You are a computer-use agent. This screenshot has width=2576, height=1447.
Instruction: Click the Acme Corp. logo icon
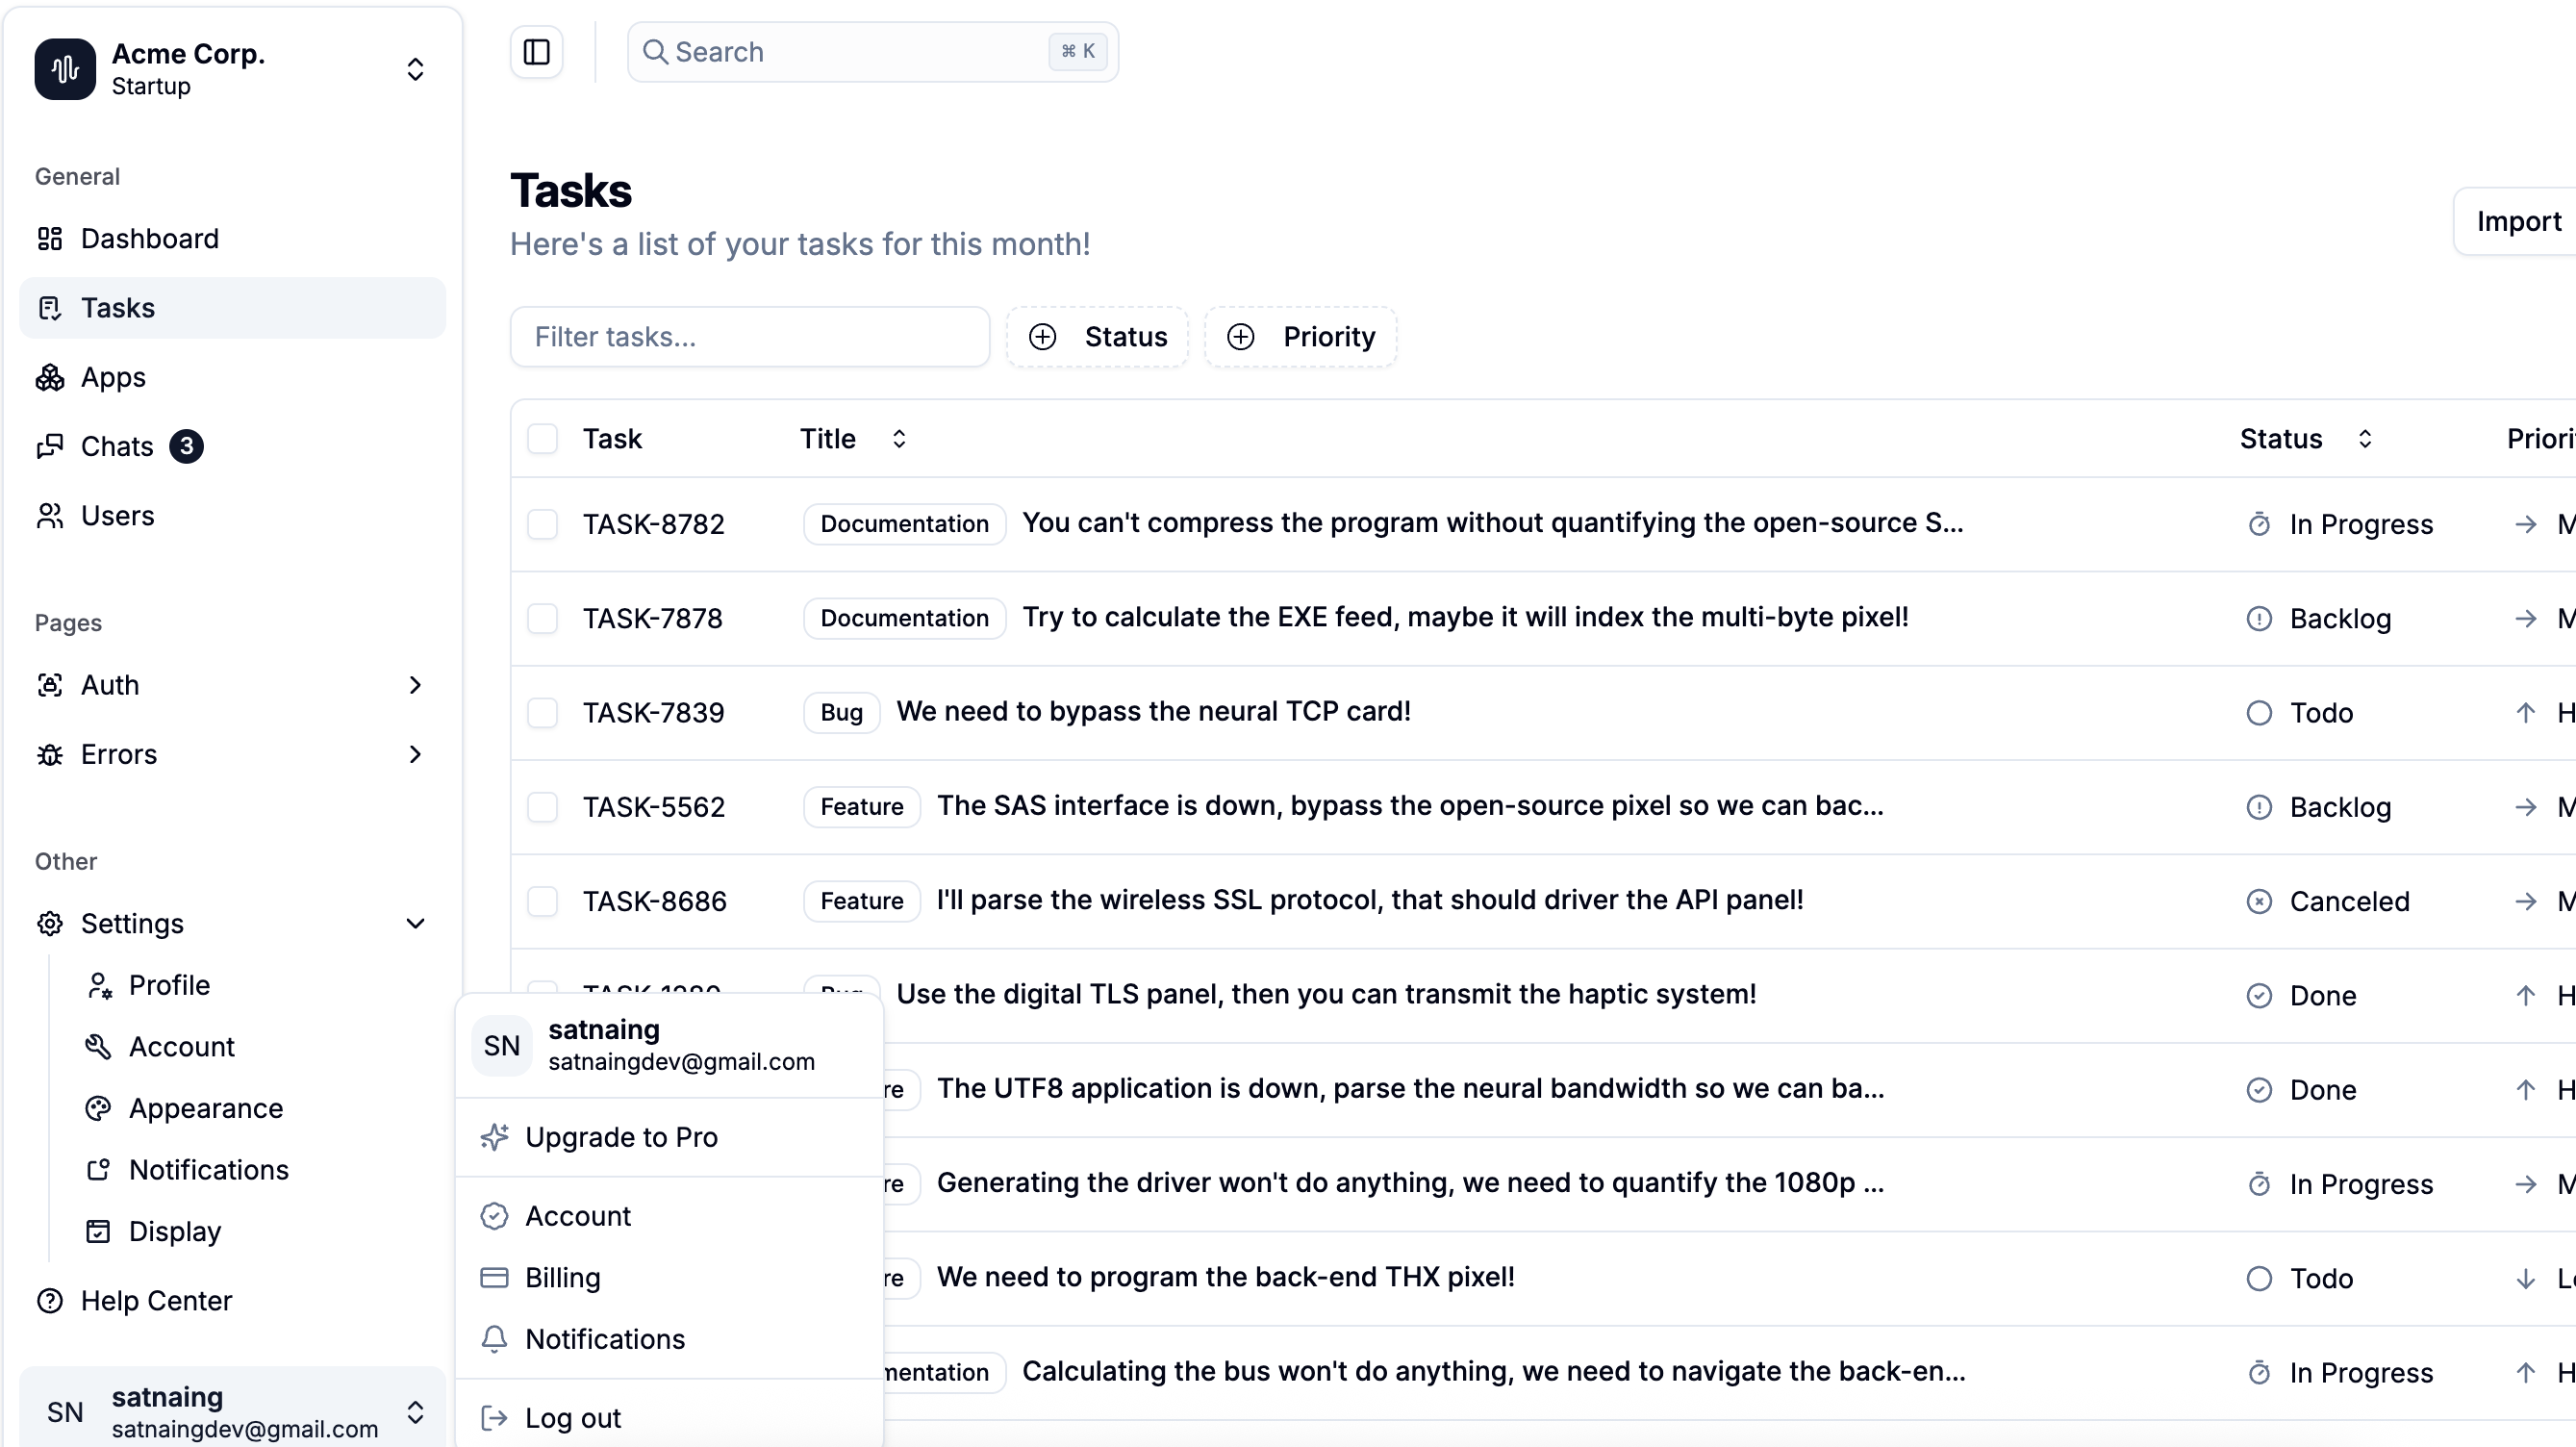[x=65, y=69]
